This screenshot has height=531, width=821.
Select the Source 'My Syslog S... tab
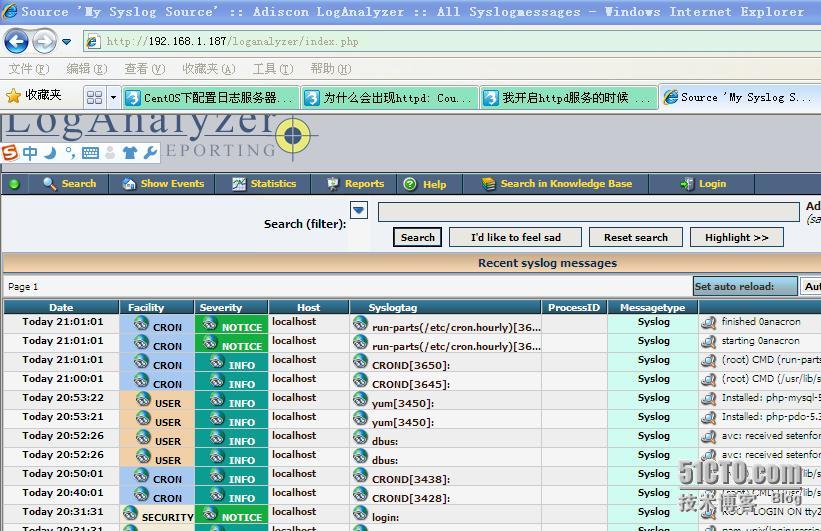[740, 97]
